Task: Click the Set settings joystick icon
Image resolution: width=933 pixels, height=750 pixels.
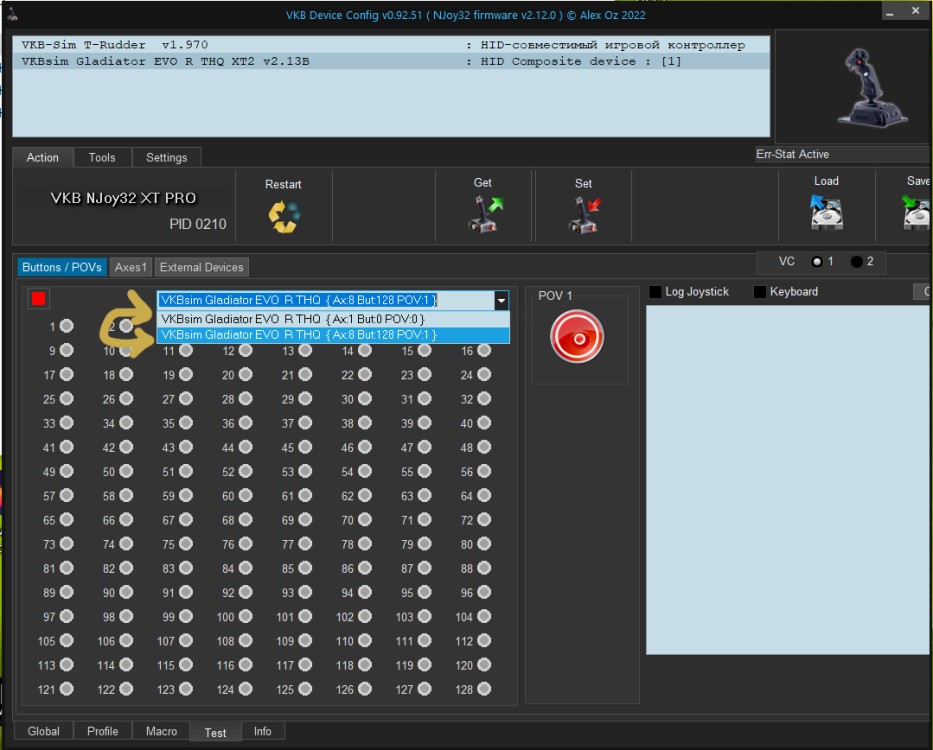Action: pos(583,215)
